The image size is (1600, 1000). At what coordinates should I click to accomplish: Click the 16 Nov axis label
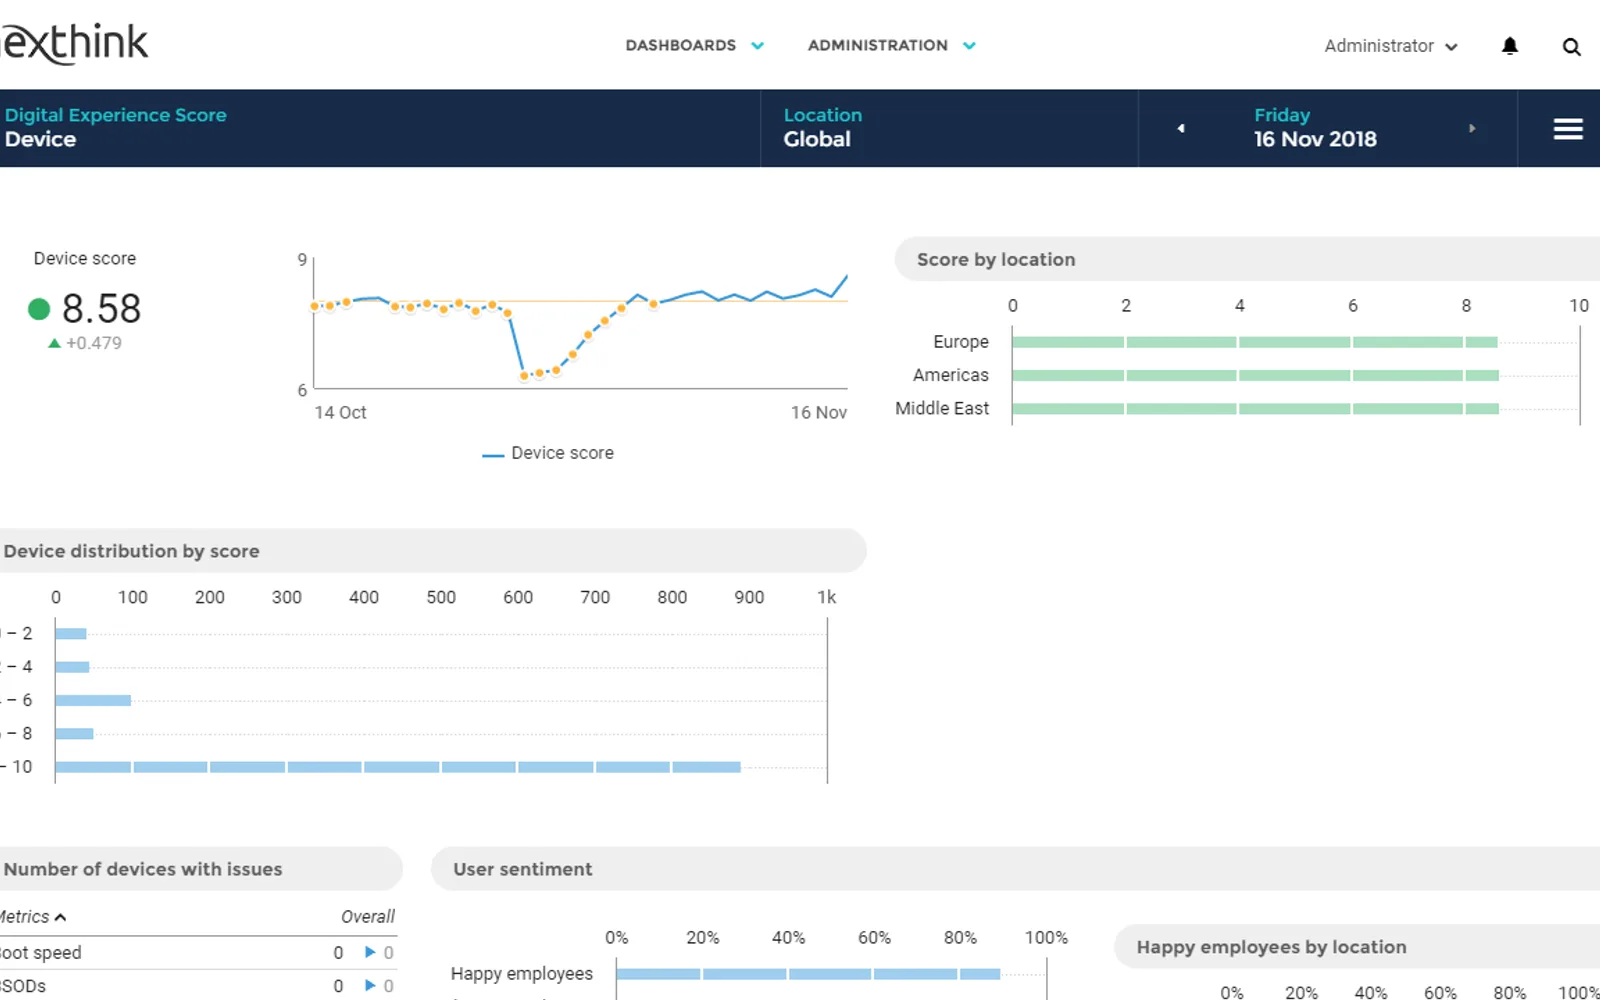[x=819, y=412]
